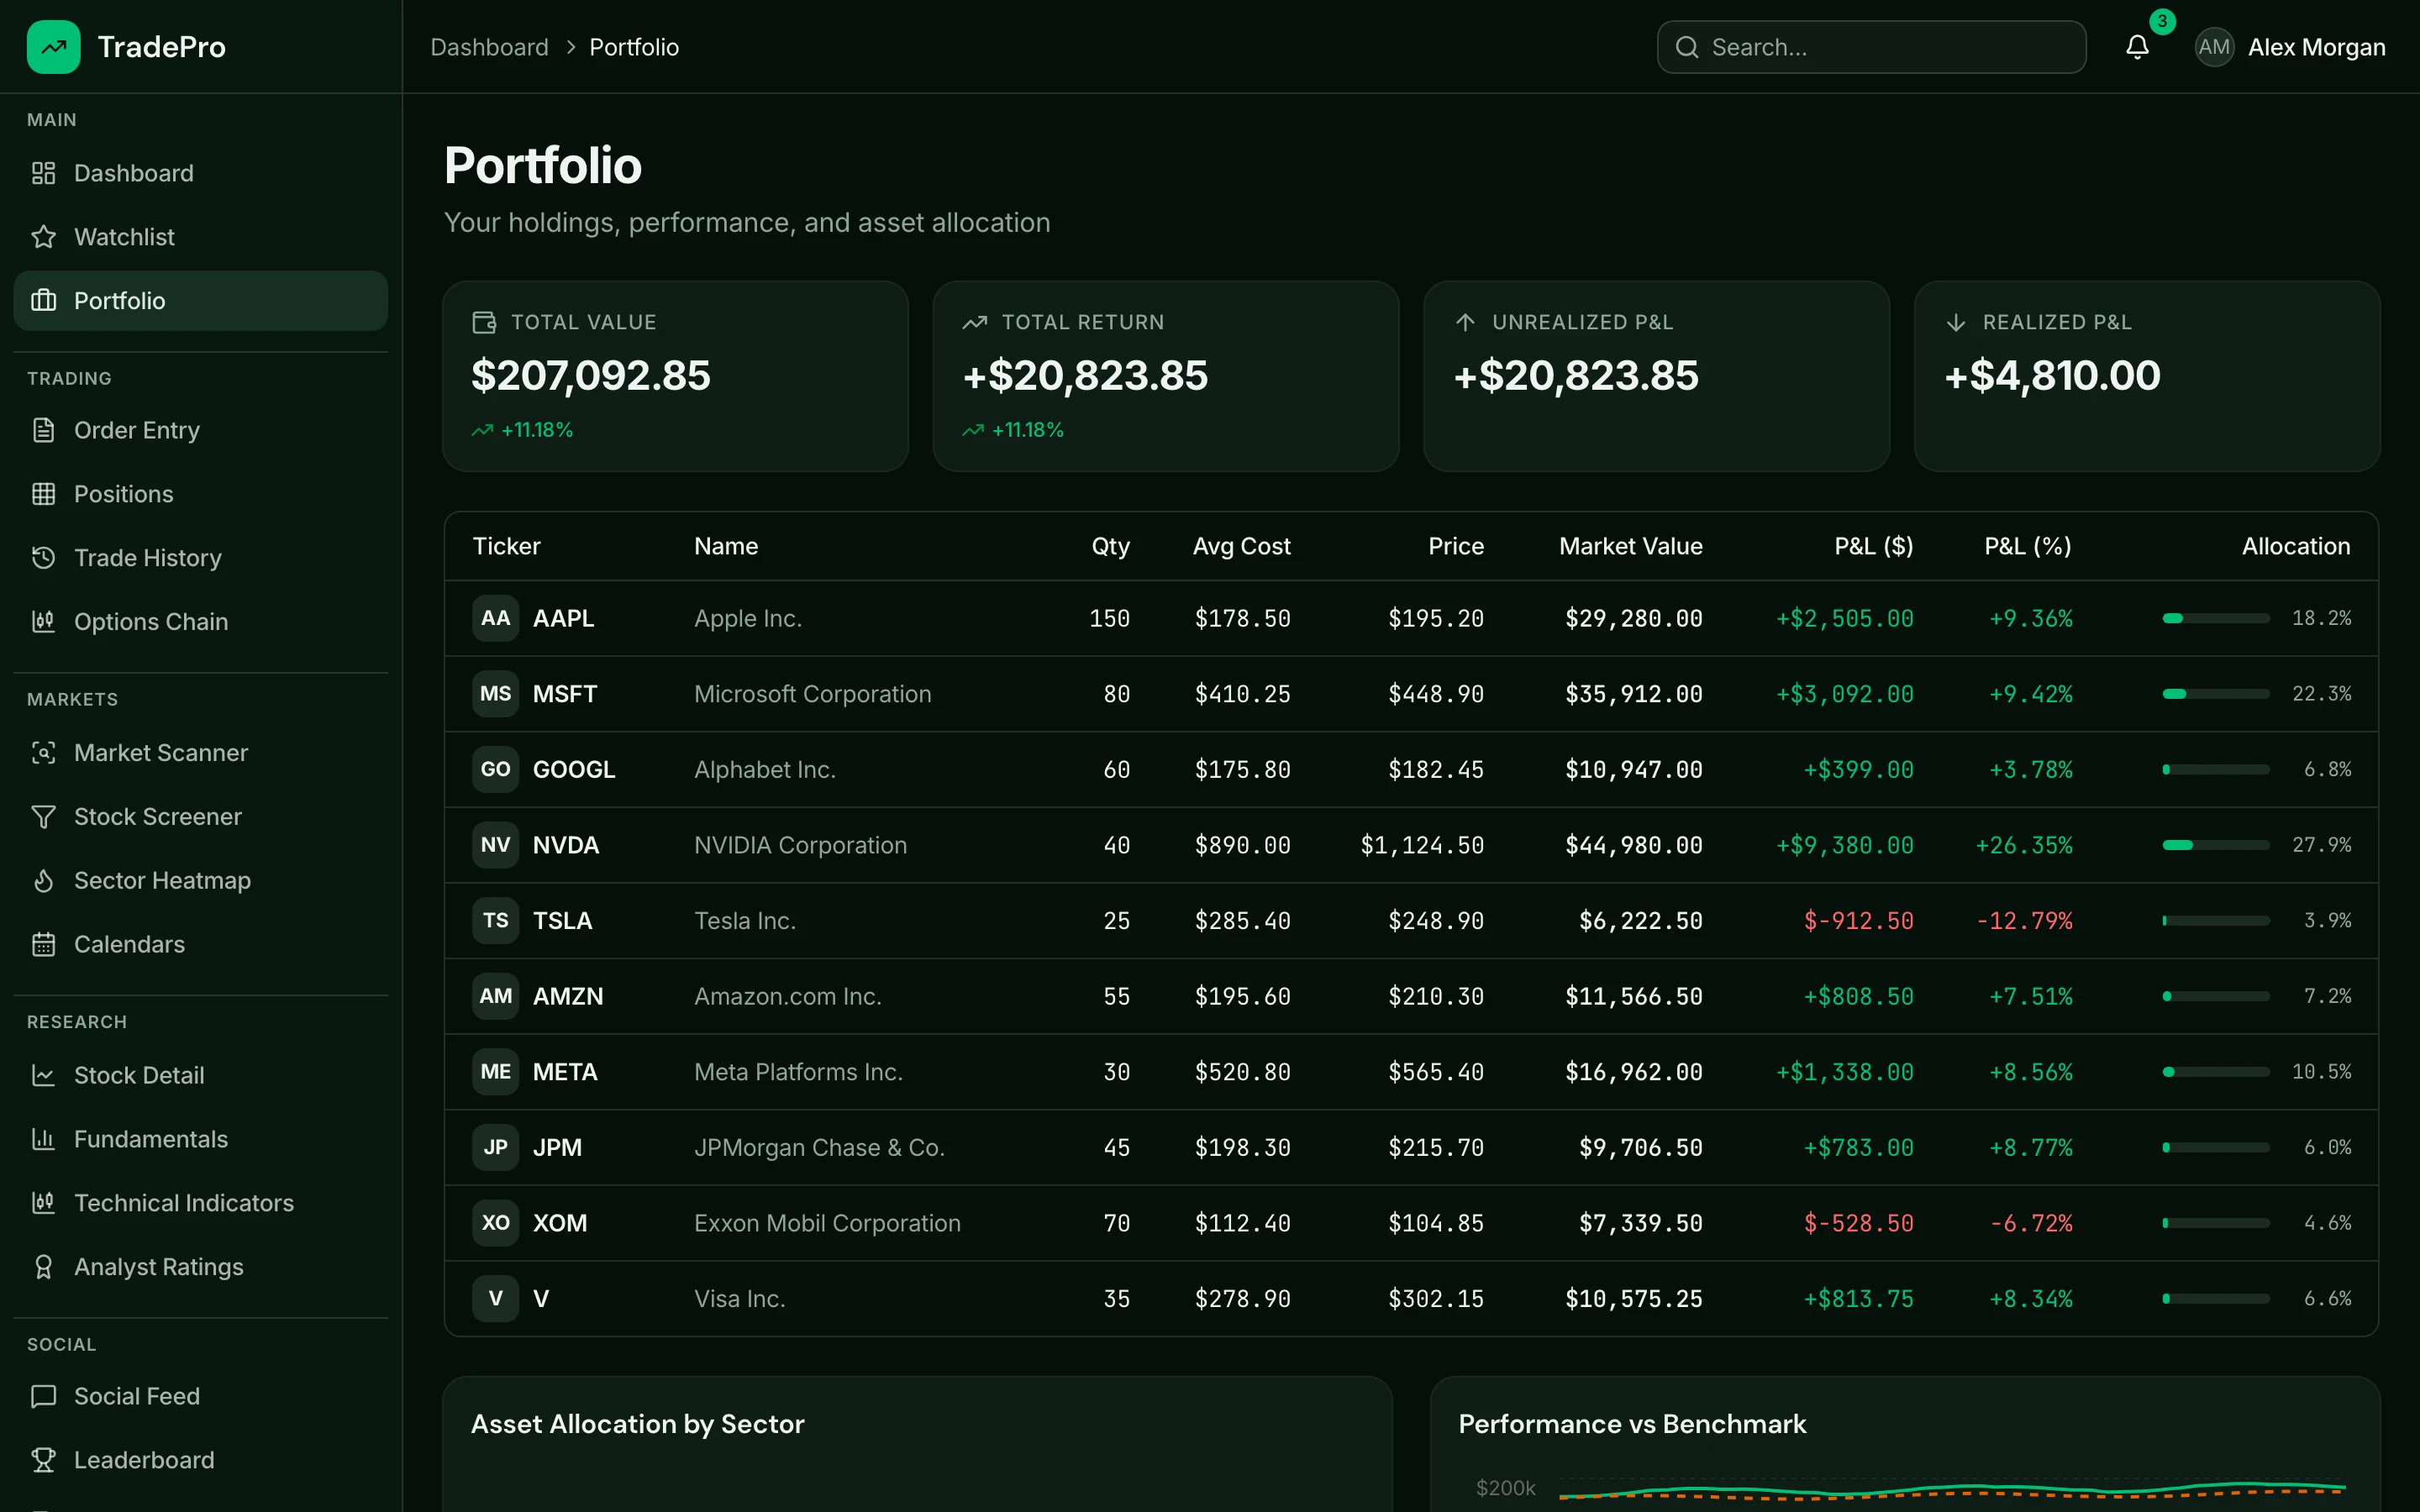Click Alphabet Inc. company name
2420x1512 pixels.
[x=764, y=770]
